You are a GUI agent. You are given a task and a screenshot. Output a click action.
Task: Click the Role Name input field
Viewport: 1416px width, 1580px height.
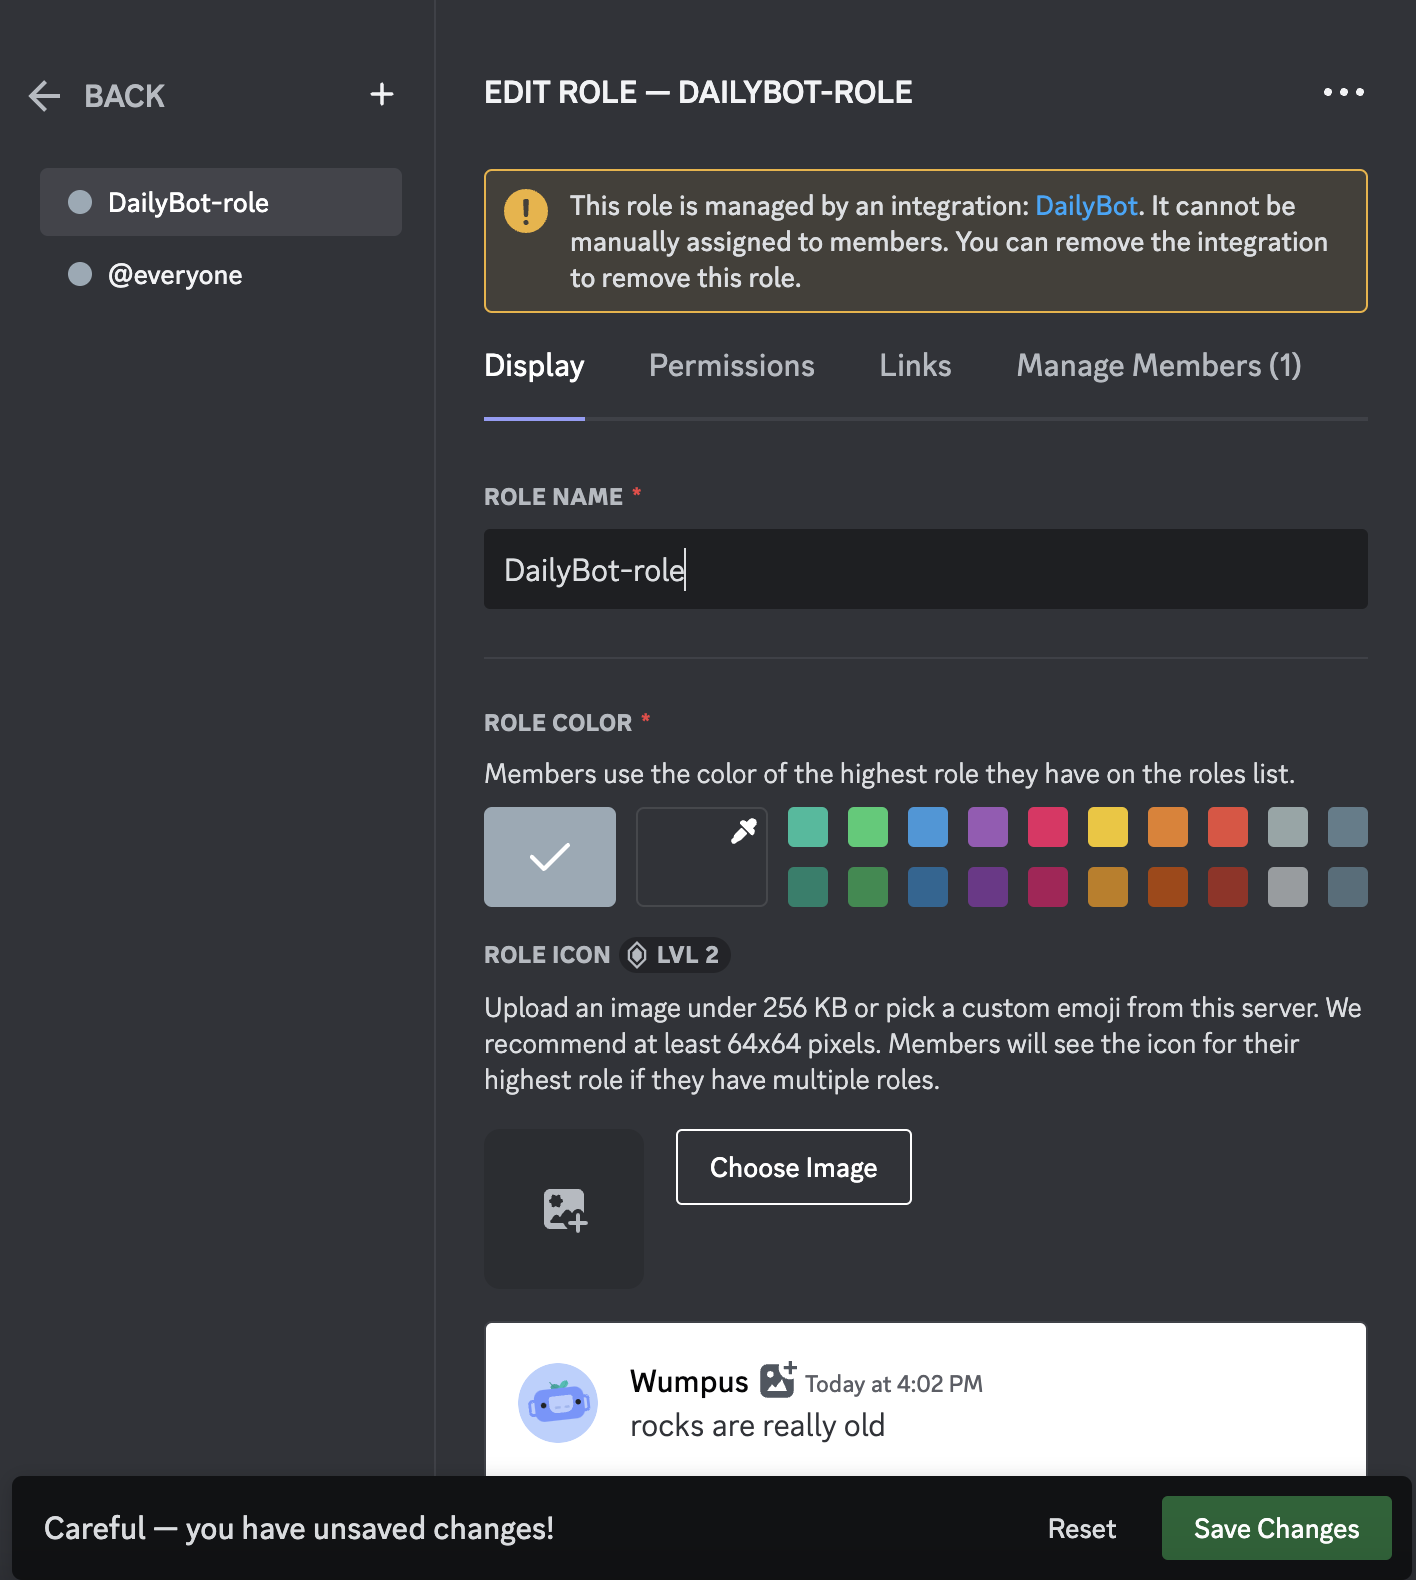click(926, 569)
